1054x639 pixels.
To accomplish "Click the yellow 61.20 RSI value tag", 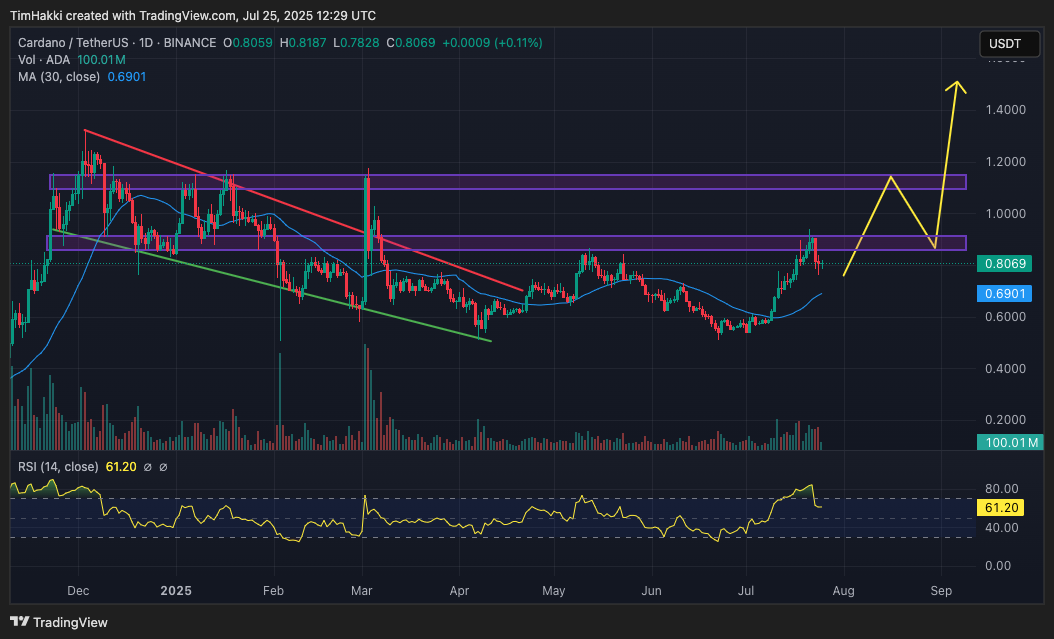I will [1002, 508].
